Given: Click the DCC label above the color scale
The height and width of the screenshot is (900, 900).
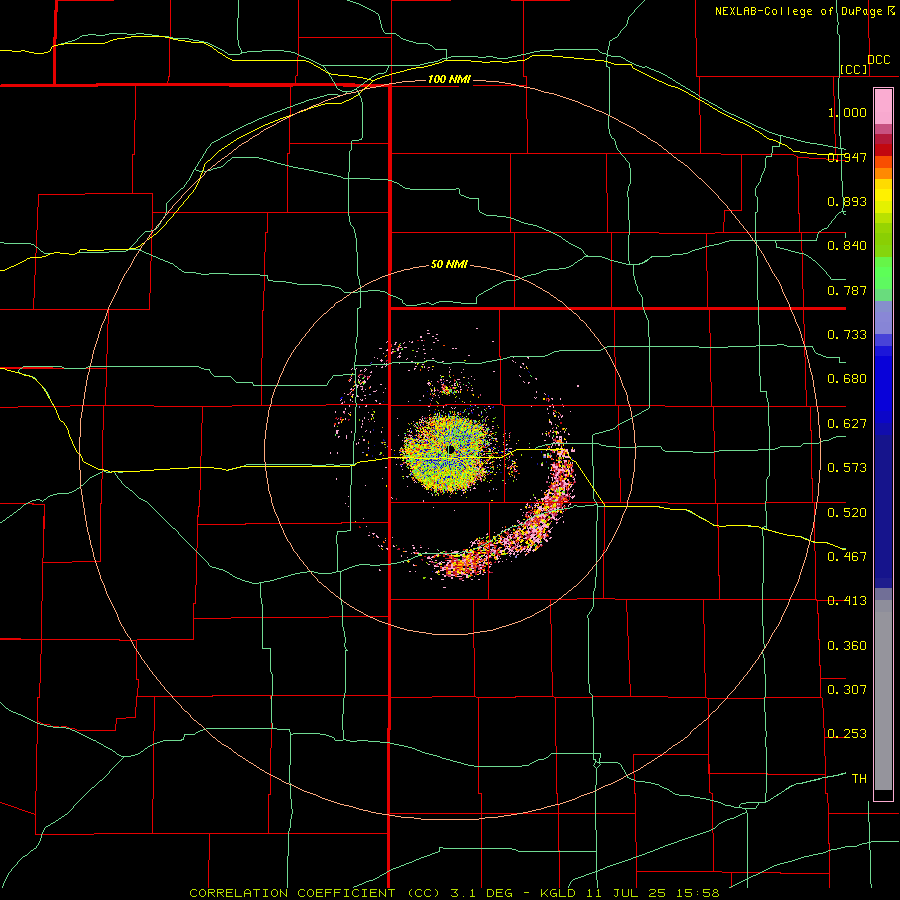Looking at the screenshot, I should point(878,60).
